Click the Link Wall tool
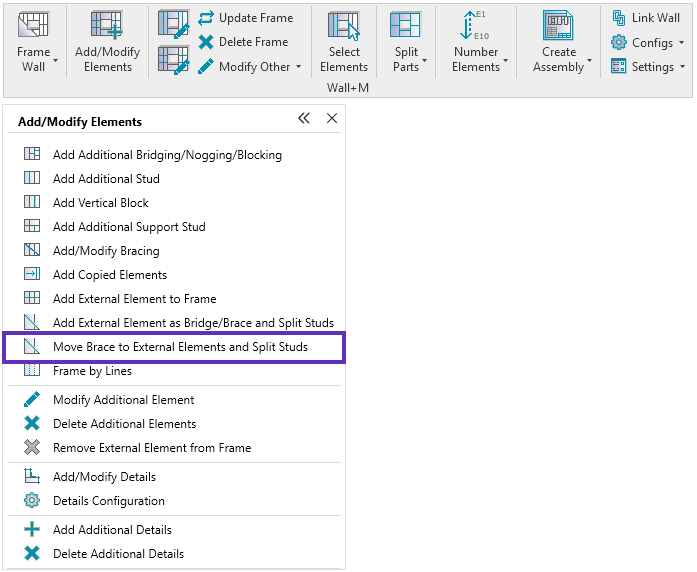The image size is (697, 572). [x=645, y=18]
